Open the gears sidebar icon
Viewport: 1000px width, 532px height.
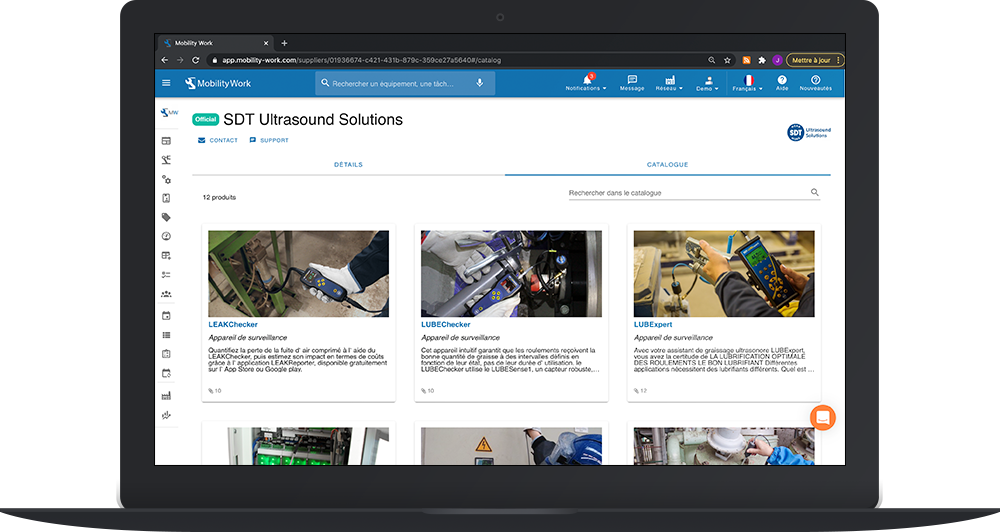166,179
